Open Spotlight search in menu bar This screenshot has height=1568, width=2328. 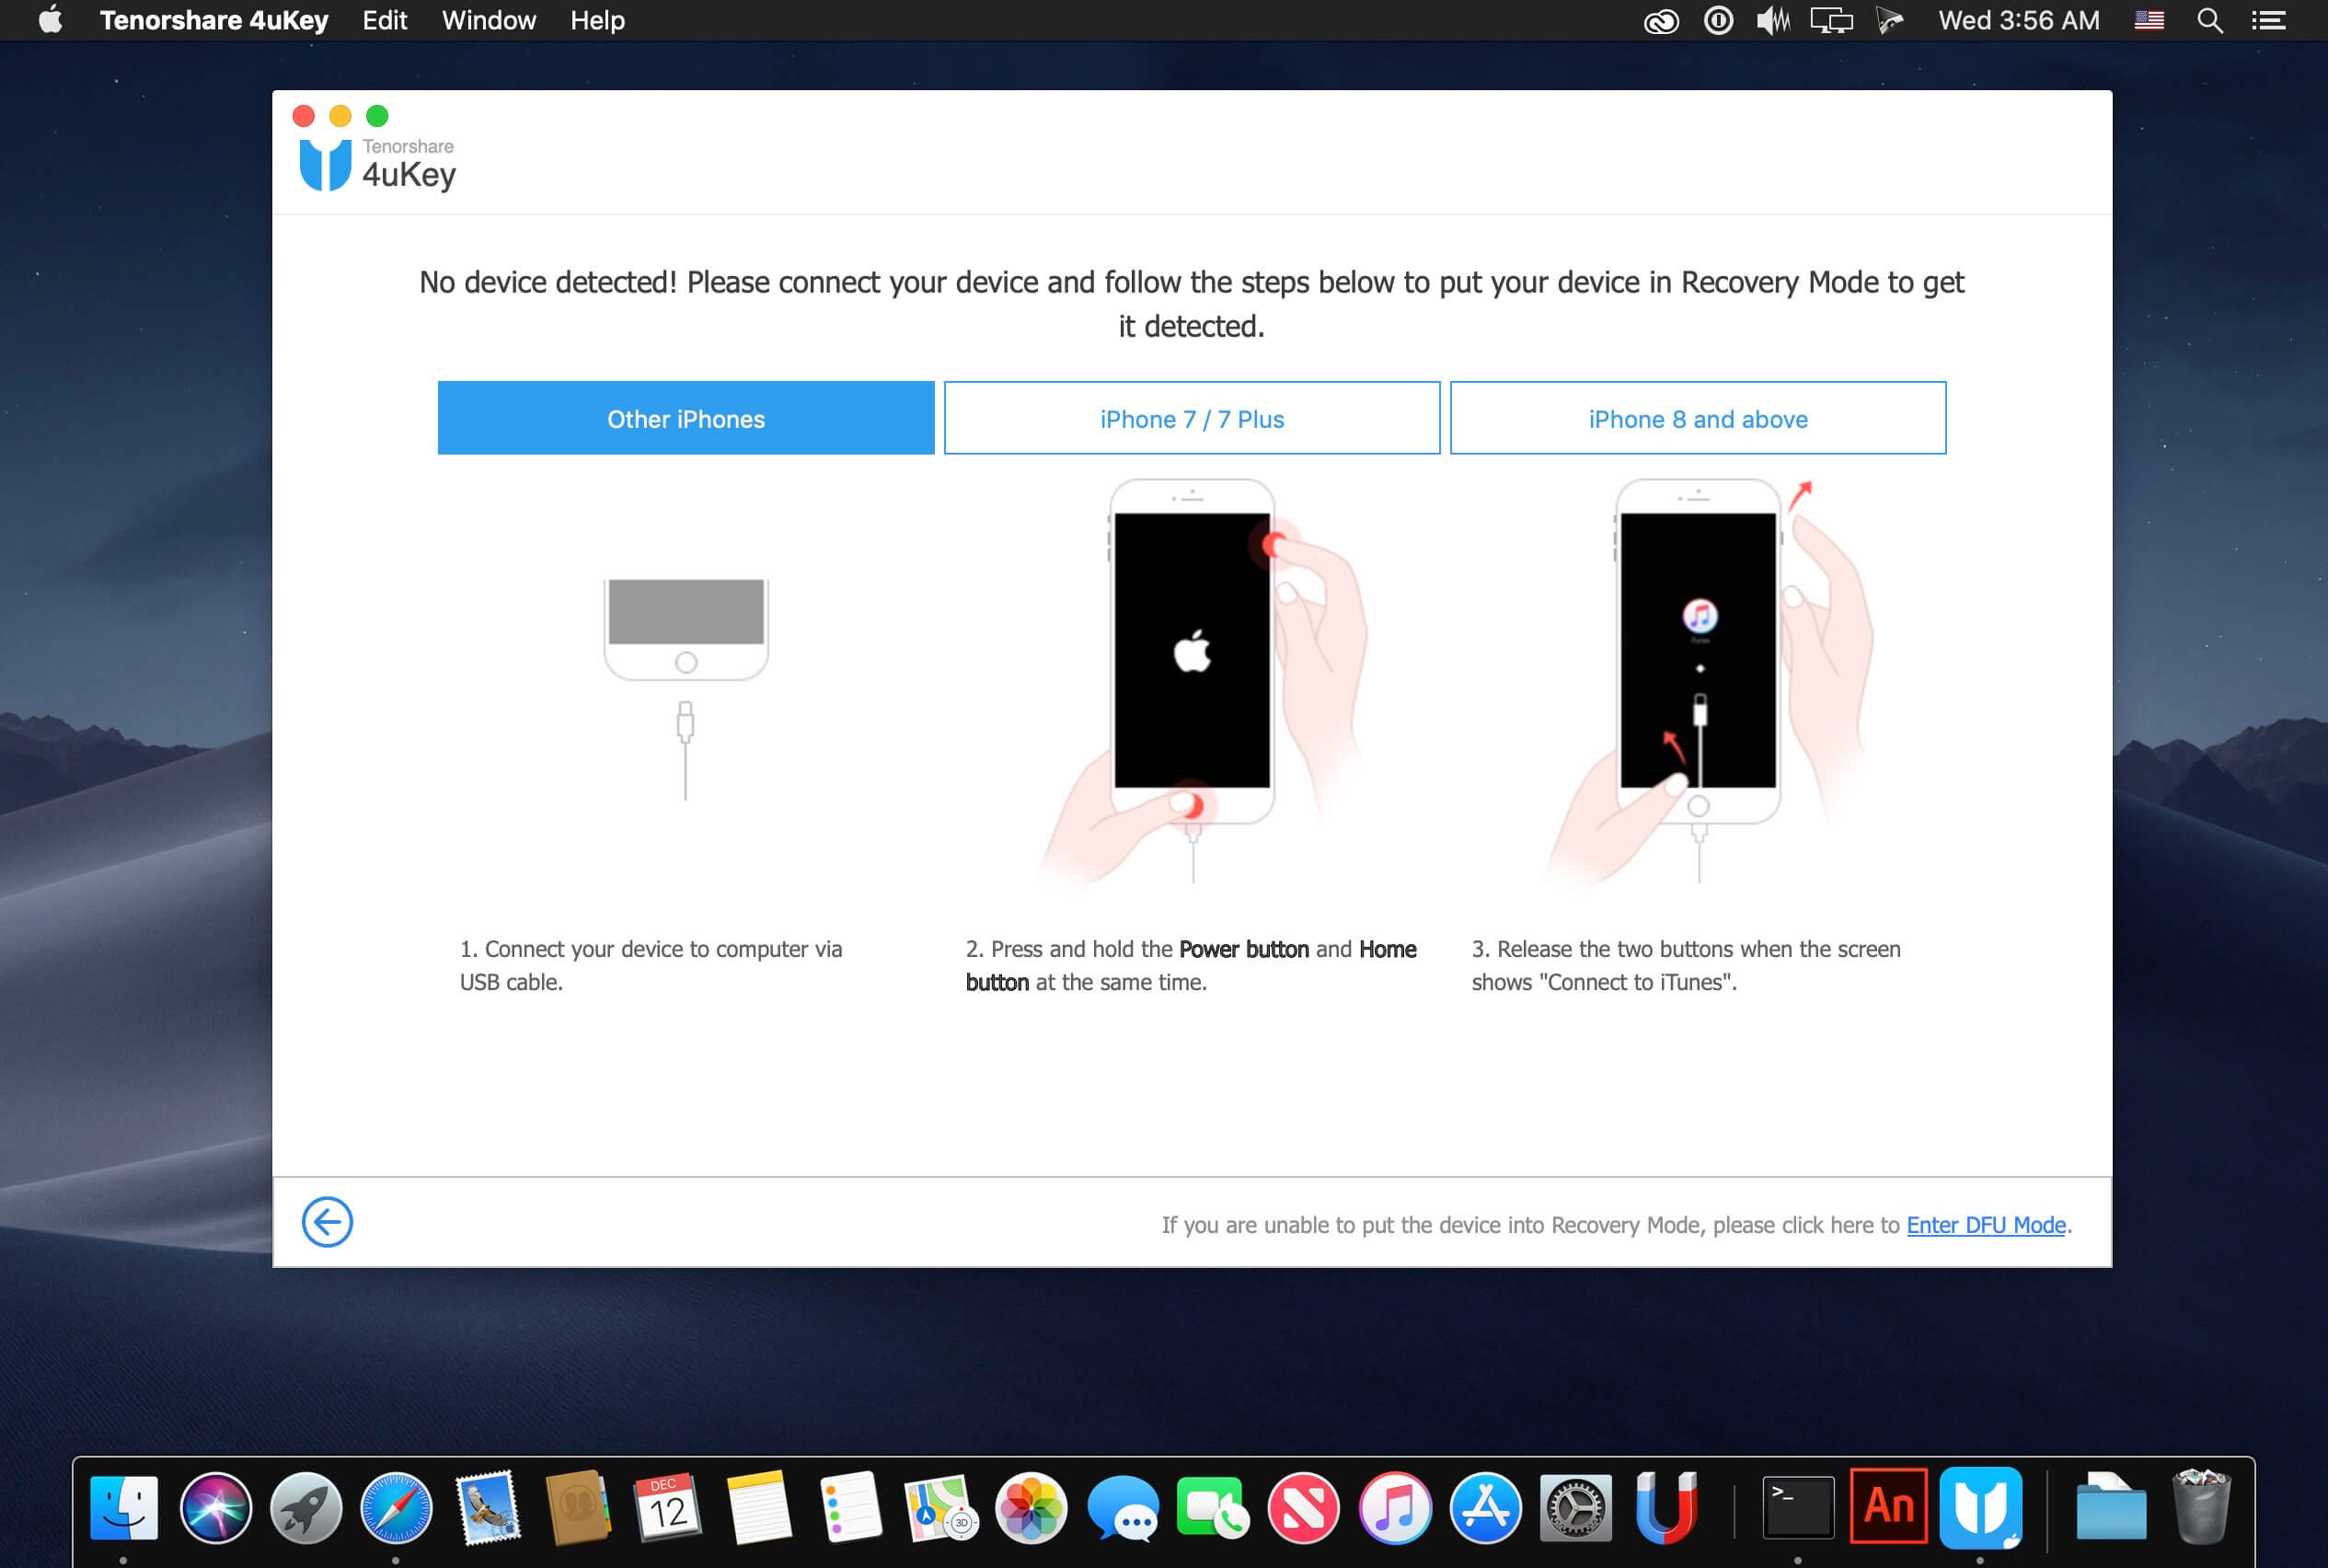pyautogui.click(x=2210, y=20)
